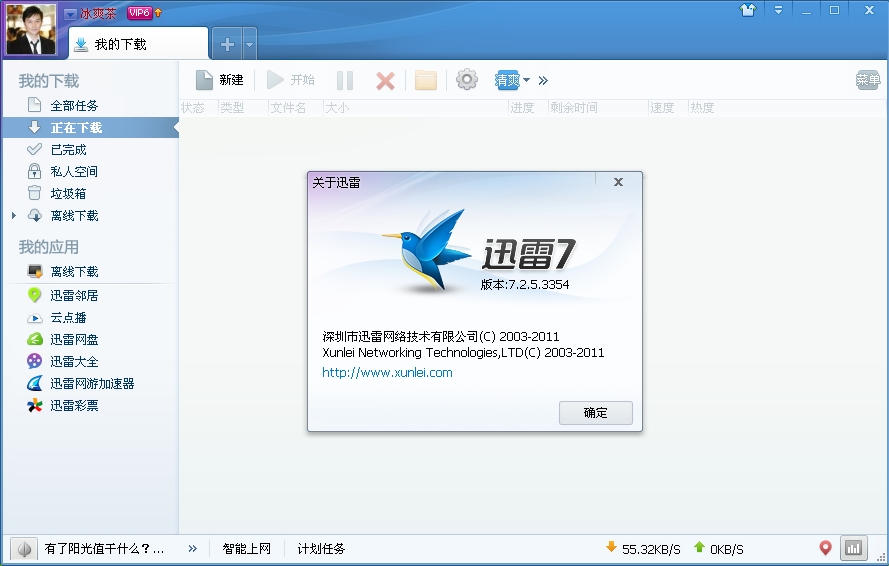This screenshot has width=889, height=566.
Task: Open the dropdown arrow beside new tab button
Action: pyautogui.click(x=249, y=44)
